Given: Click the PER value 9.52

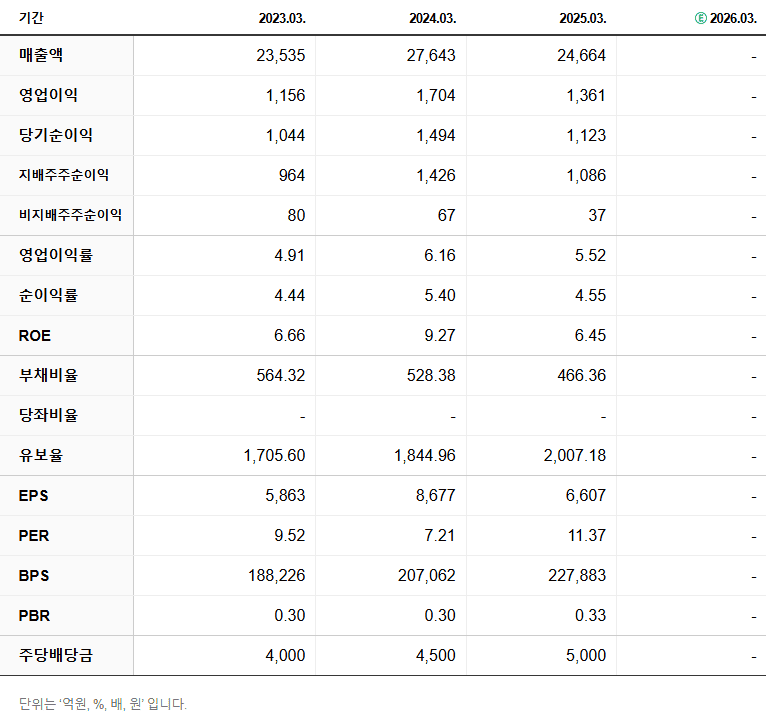Looking at the screenshot, I should pyautogui.click(x=290, y=536).
